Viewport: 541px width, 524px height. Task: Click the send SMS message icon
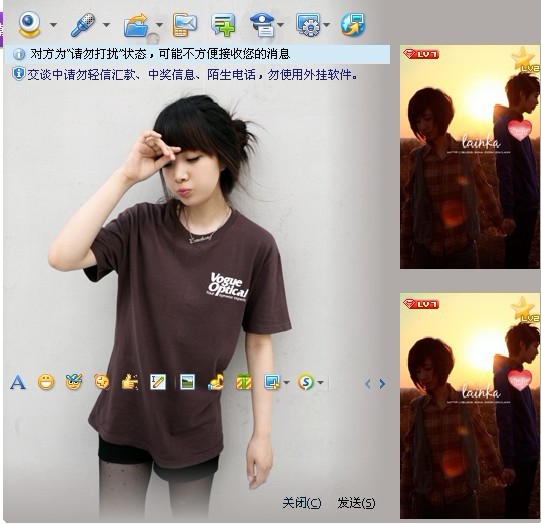point(185,24)
